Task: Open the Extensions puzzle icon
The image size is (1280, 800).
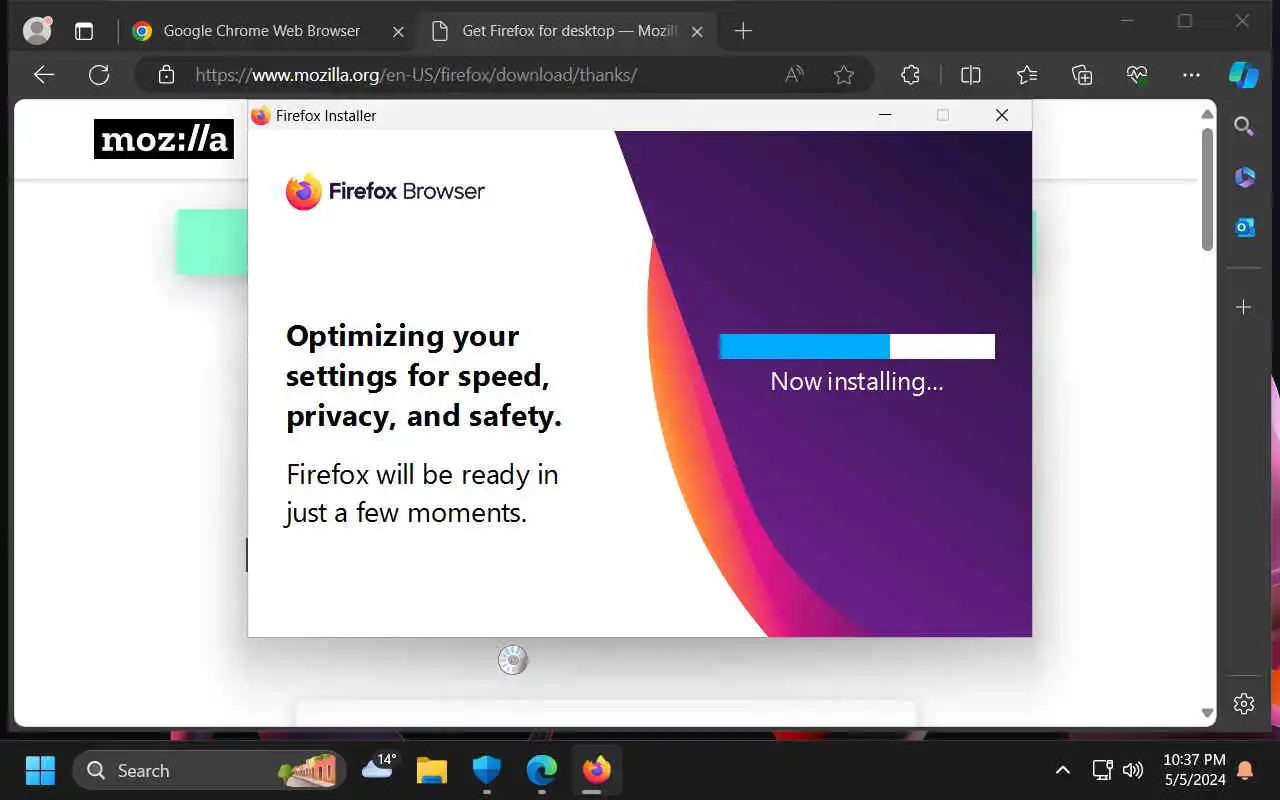Action: click(x=910, y=75)
